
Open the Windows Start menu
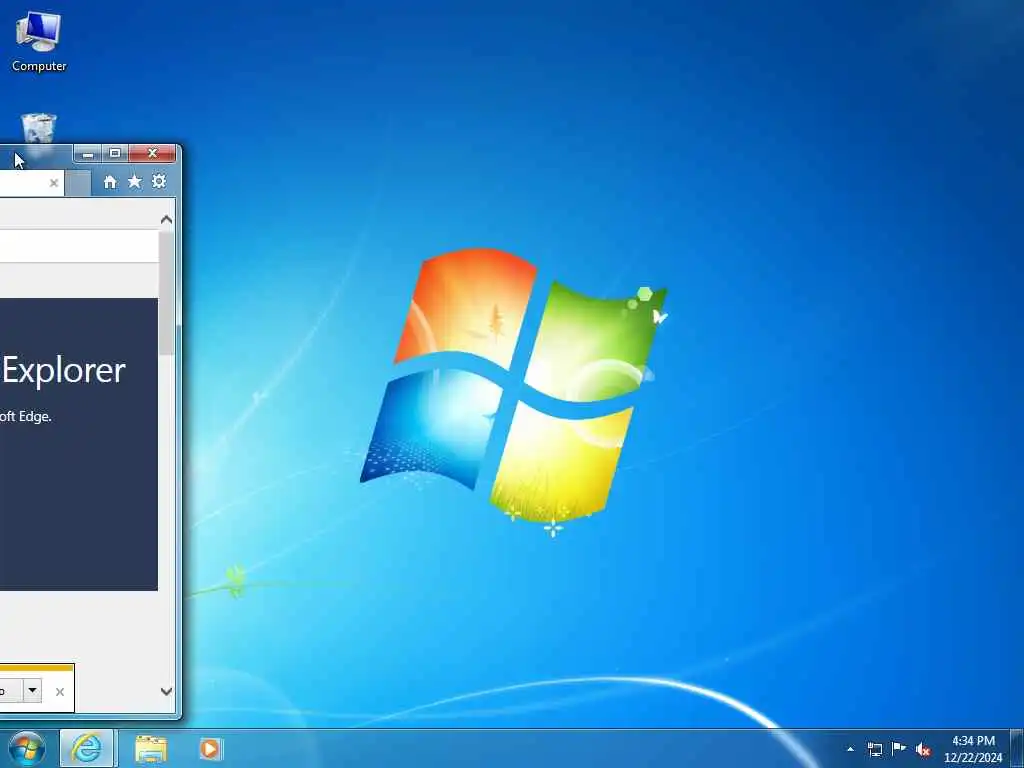click(x=26, y=748)
